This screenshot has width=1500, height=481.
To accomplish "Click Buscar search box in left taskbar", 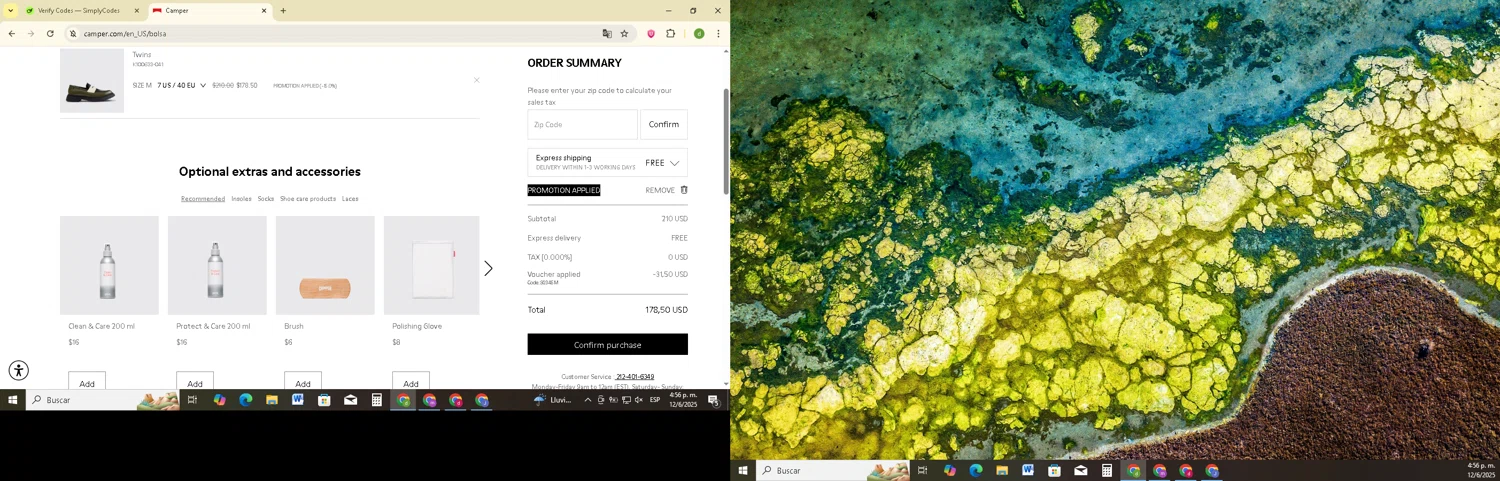I will point(102,400).
